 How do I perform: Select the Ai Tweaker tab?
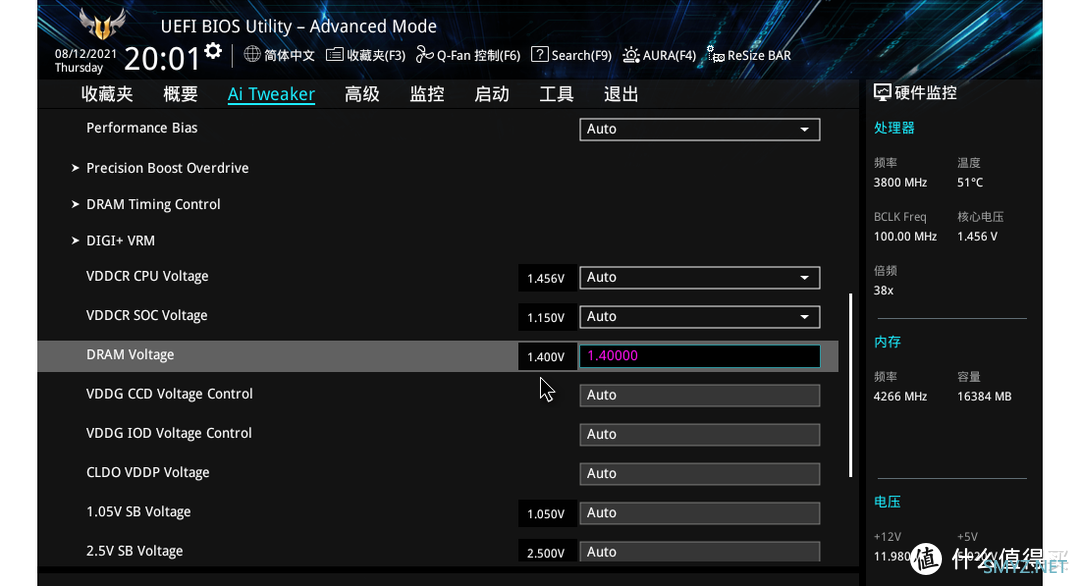271,94
